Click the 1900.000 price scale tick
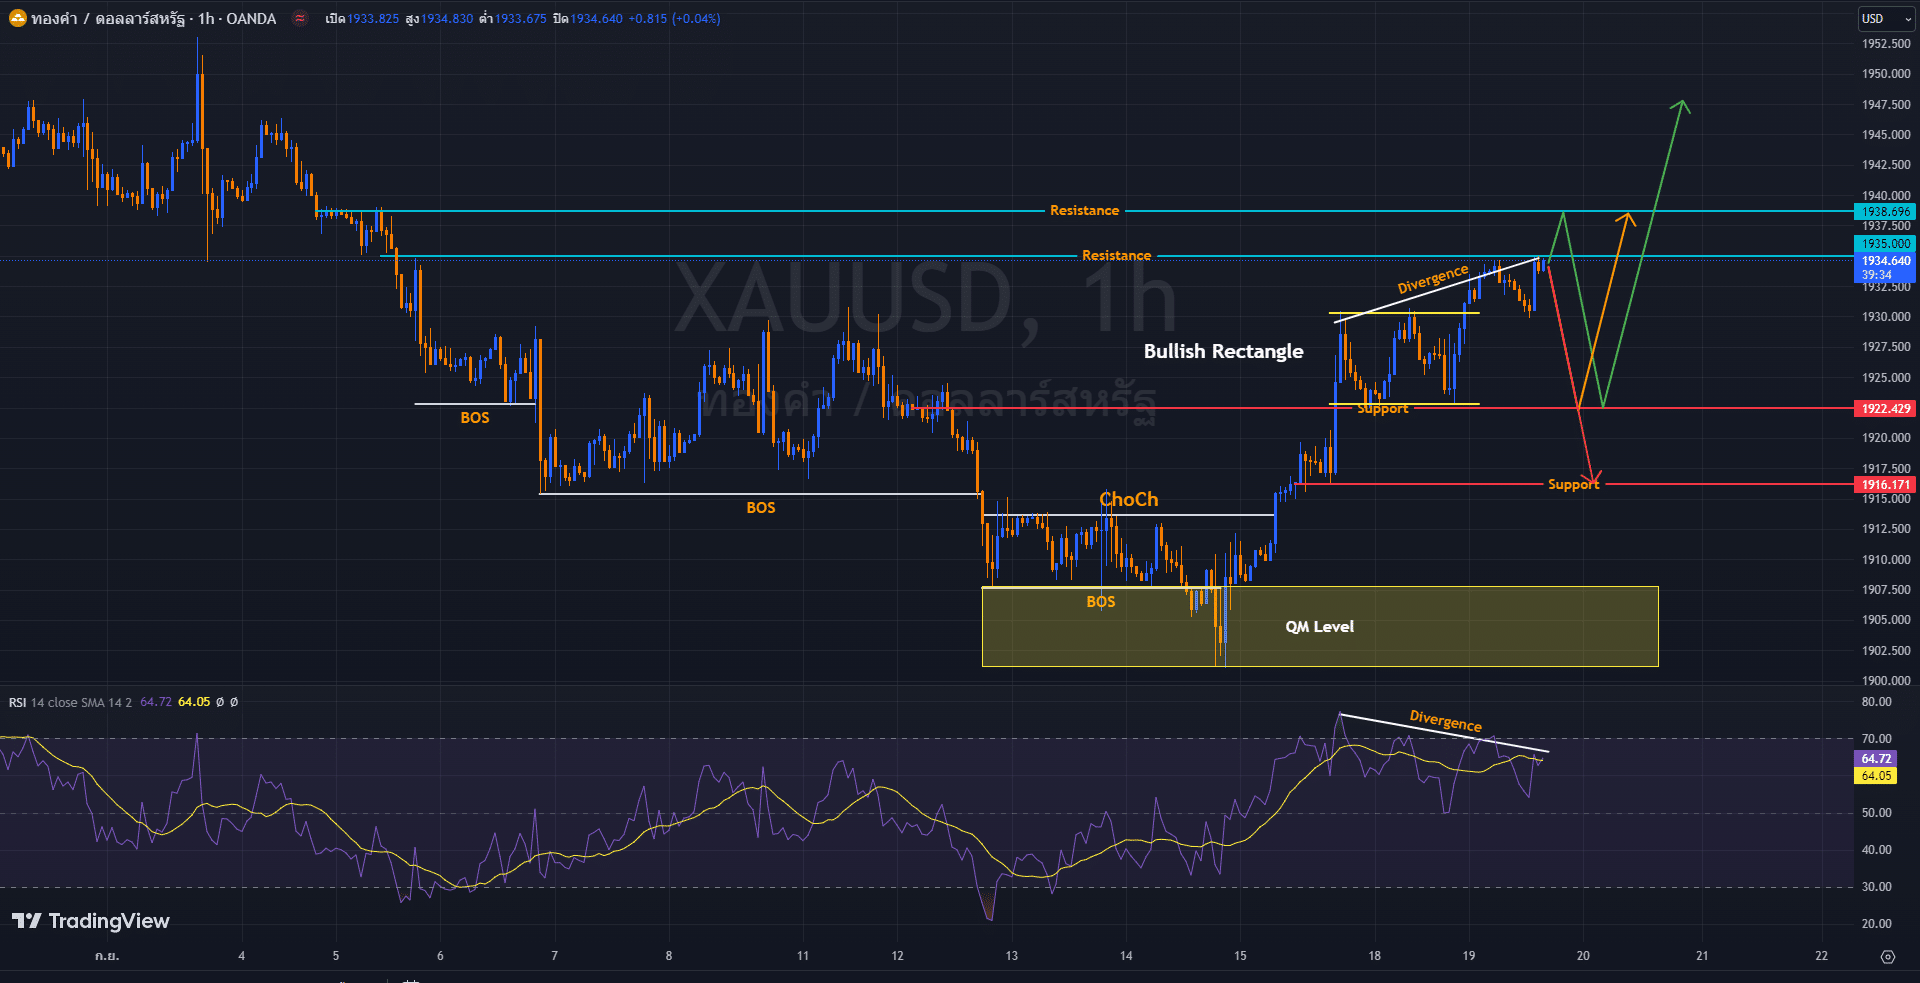The height and width of the screenshot is (983, 1920). [x=1886, y=681]
